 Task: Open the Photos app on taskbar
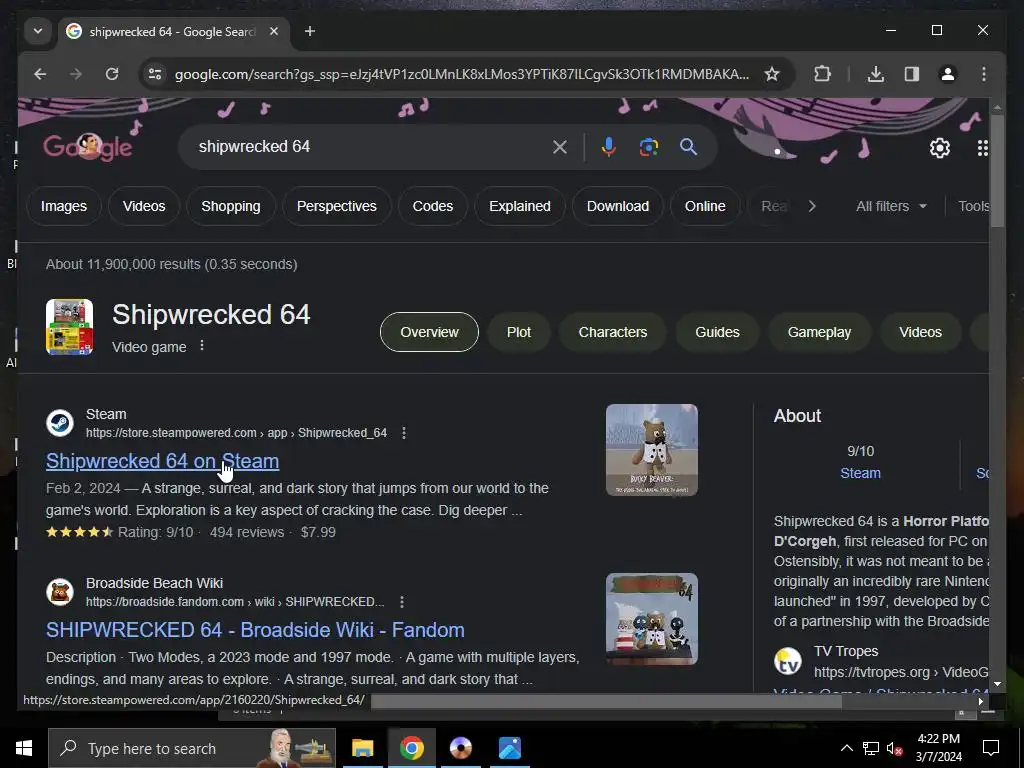[509, 748]
